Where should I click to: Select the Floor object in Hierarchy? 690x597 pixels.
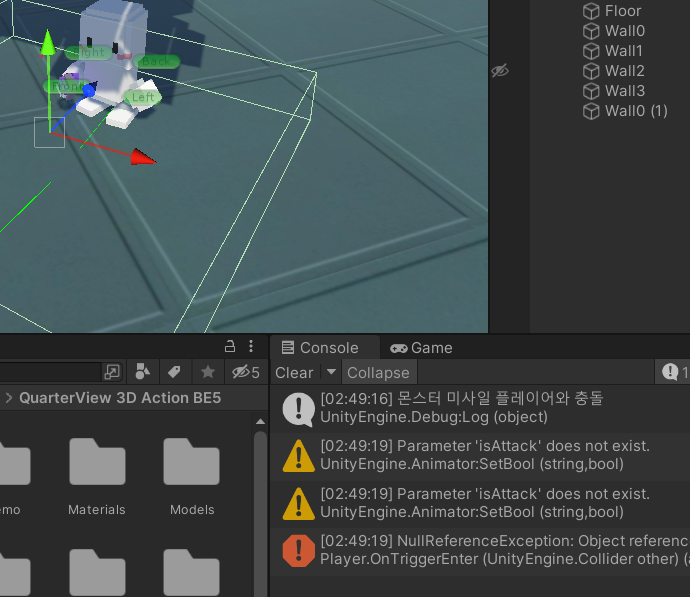pos(622,11)
